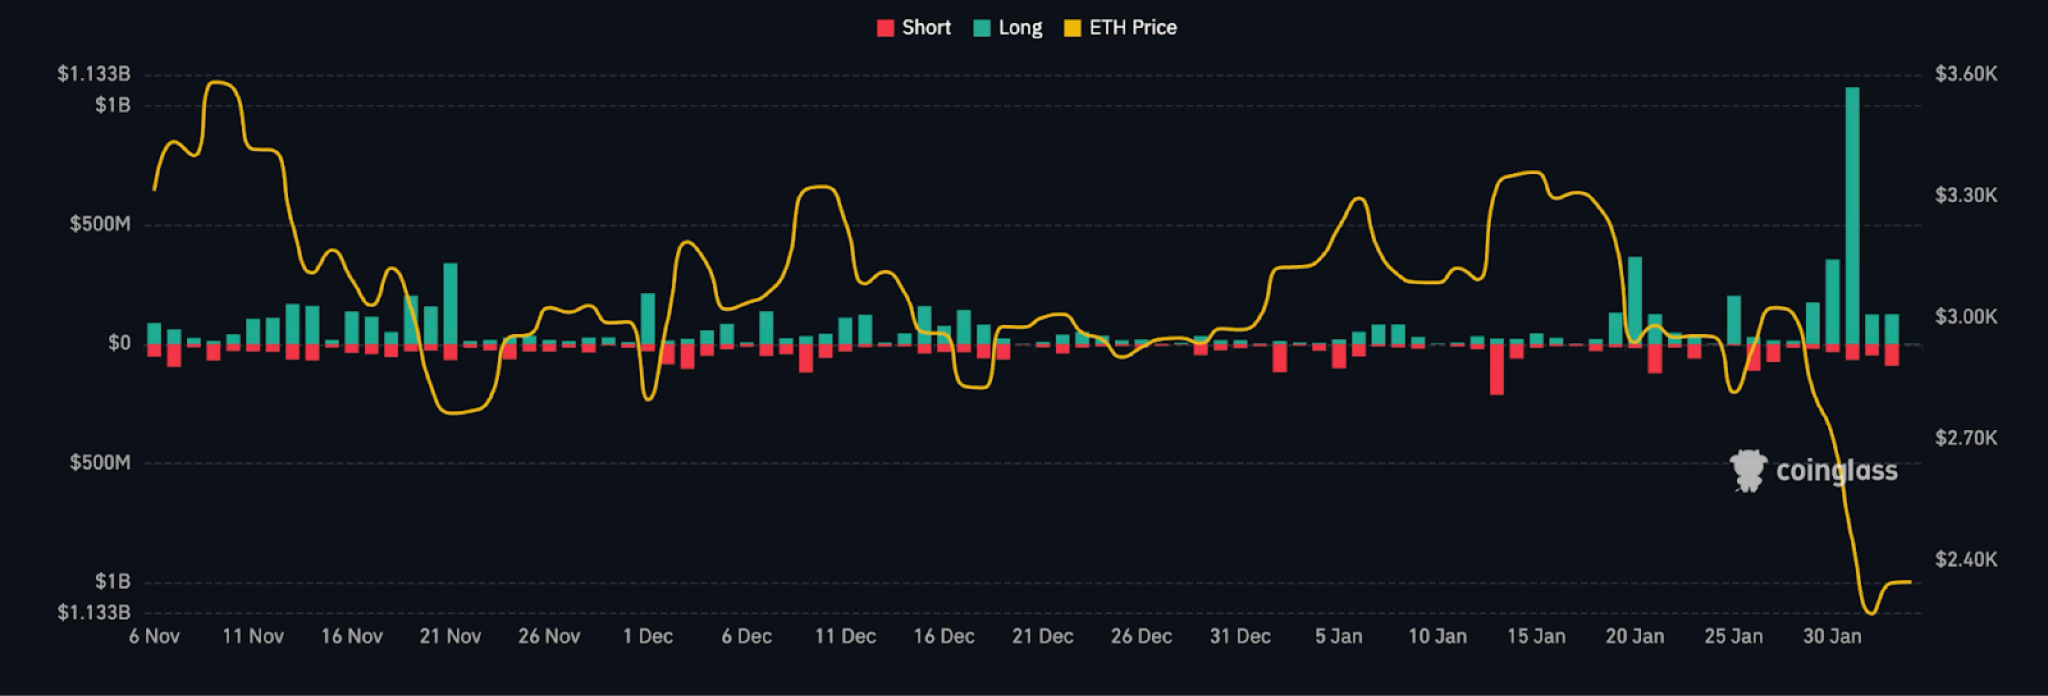Click the $3.60K price axis label

tap(1965, 74)
